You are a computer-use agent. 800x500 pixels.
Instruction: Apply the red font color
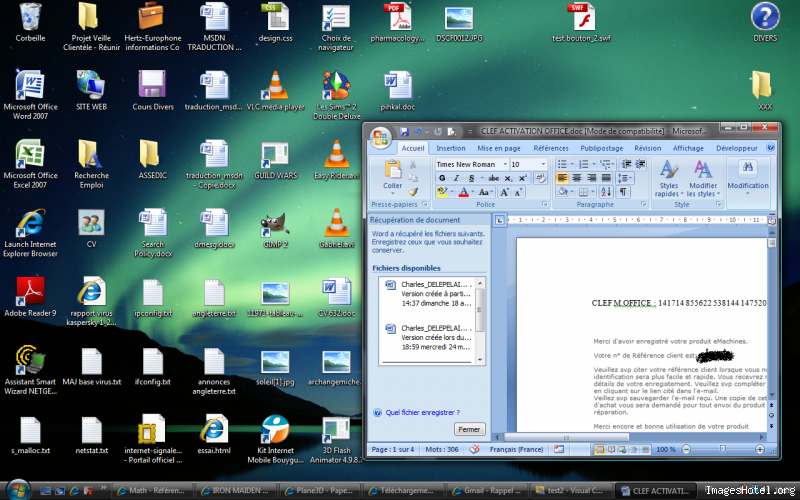point(463,192)
